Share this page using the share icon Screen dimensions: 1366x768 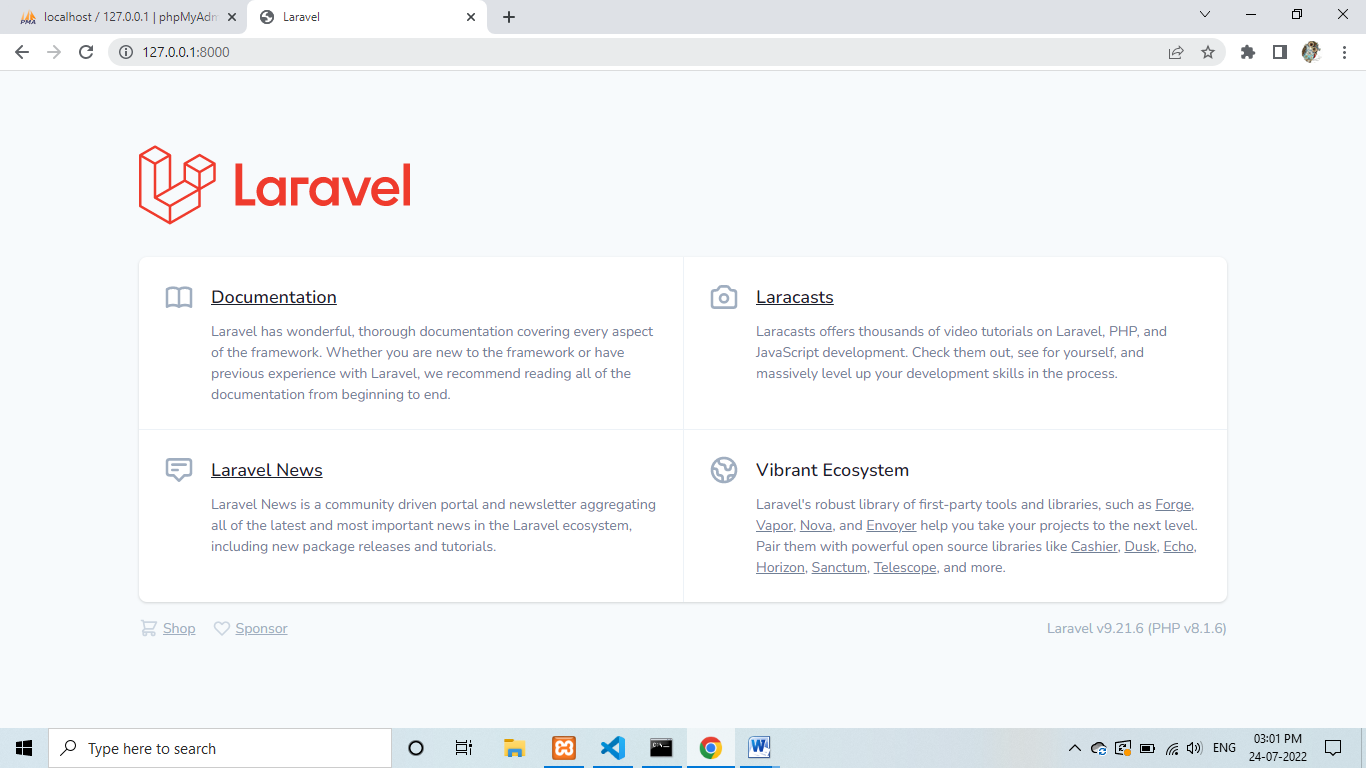pos(1176,52)
